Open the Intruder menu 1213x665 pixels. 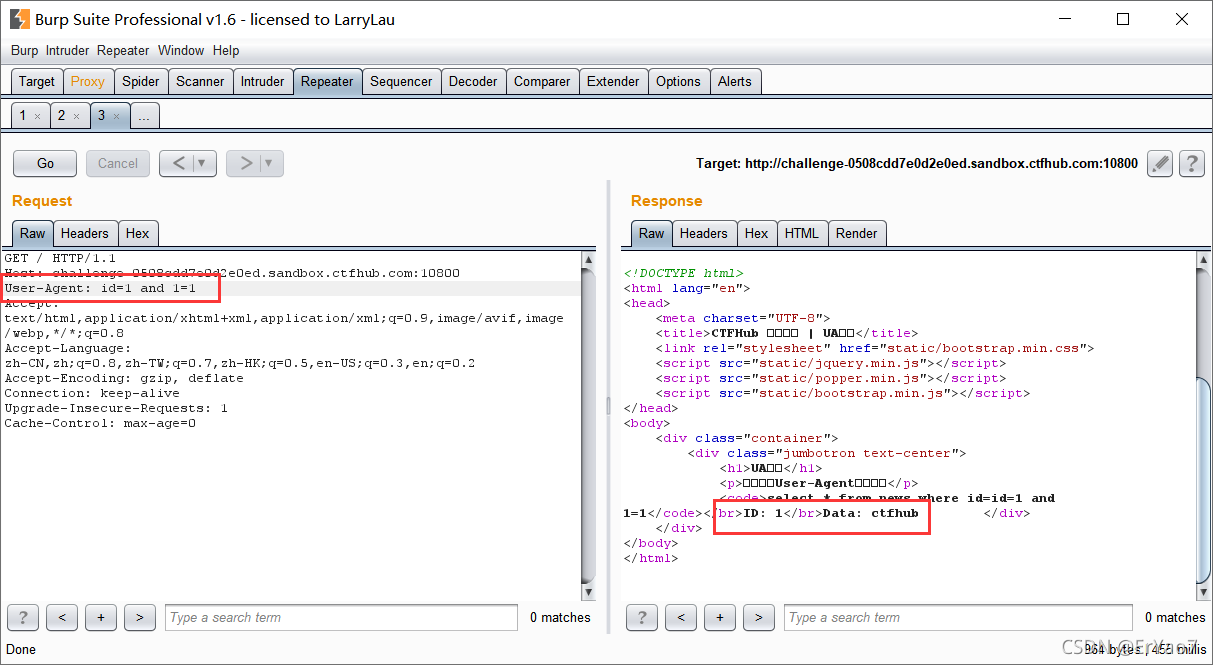[x=67, y=50]
